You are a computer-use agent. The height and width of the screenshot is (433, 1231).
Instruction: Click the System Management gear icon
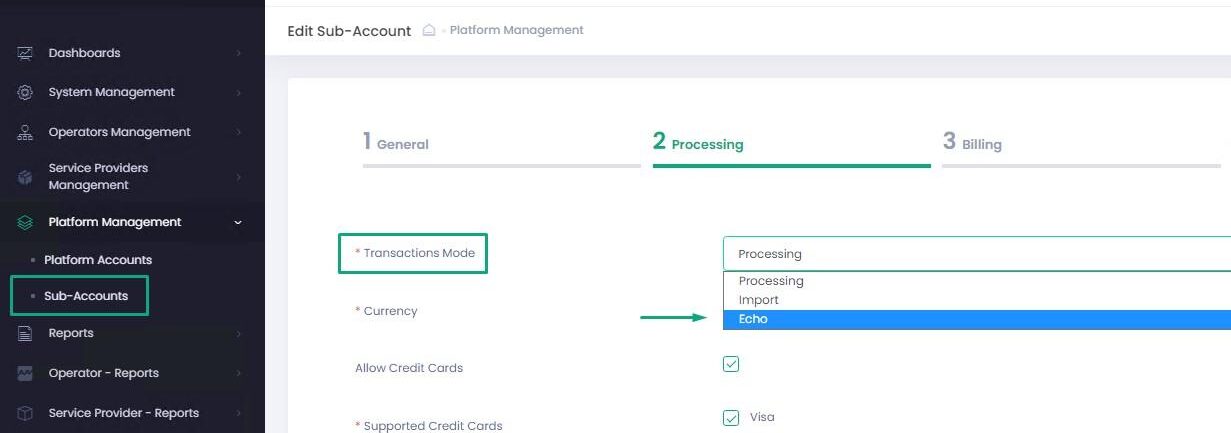tap(25, 92)
